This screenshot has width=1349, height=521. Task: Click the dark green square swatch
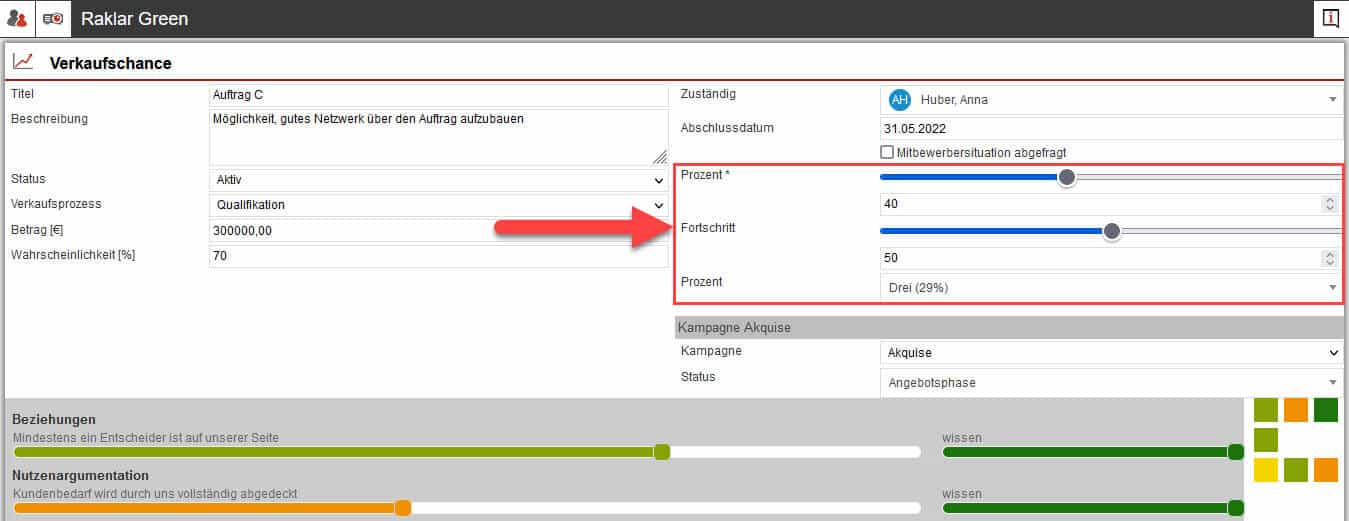pos(1325,410)
